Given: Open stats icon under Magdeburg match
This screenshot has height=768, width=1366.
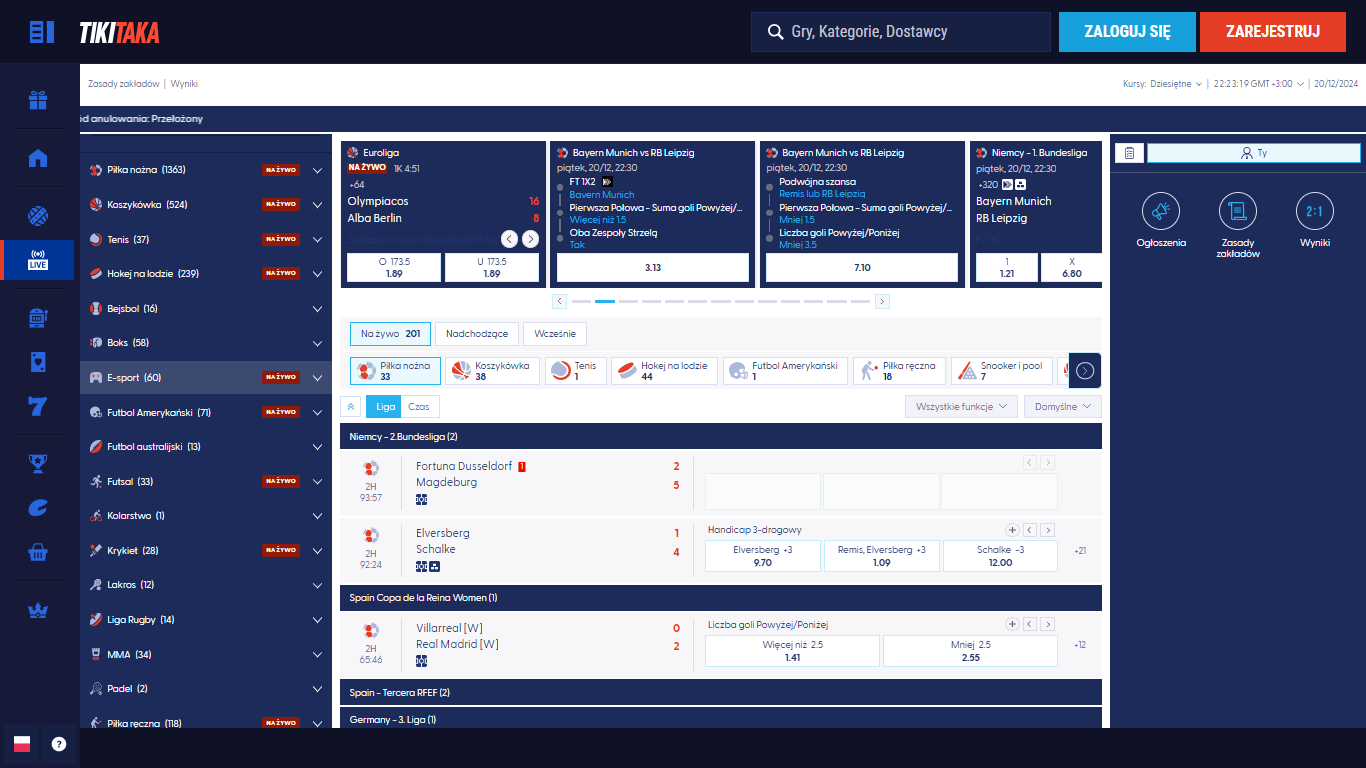Looking at the screenshot, I should [421, 499].
